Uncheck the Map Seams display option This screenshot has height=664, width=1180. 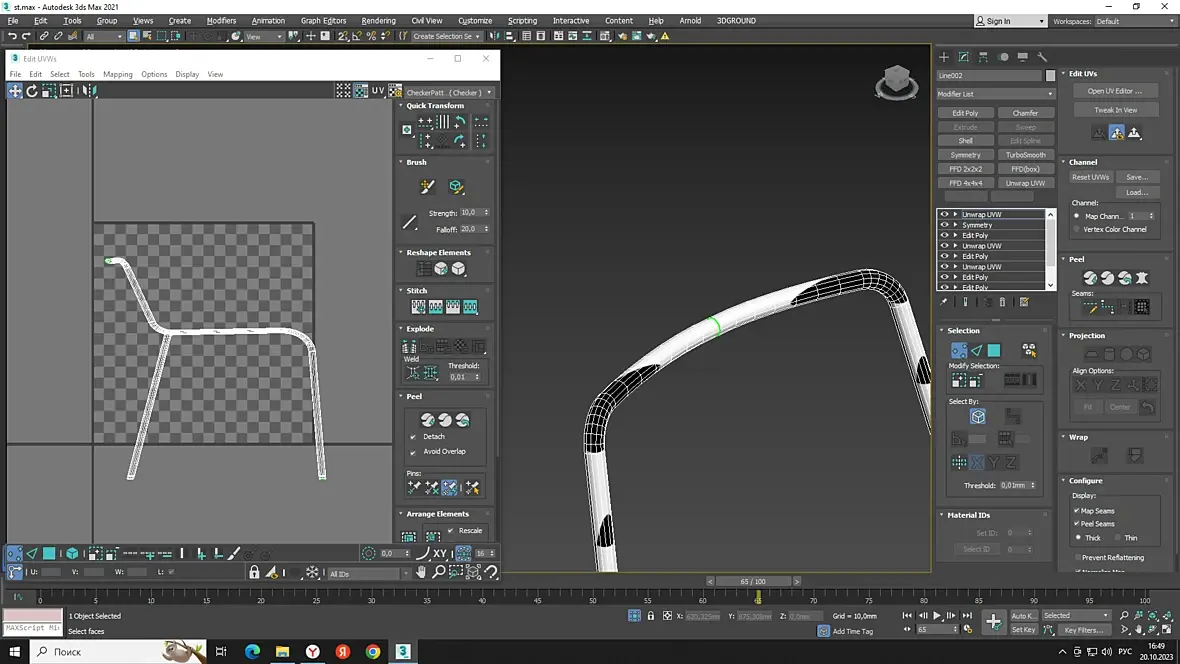tap(1077, 510)
